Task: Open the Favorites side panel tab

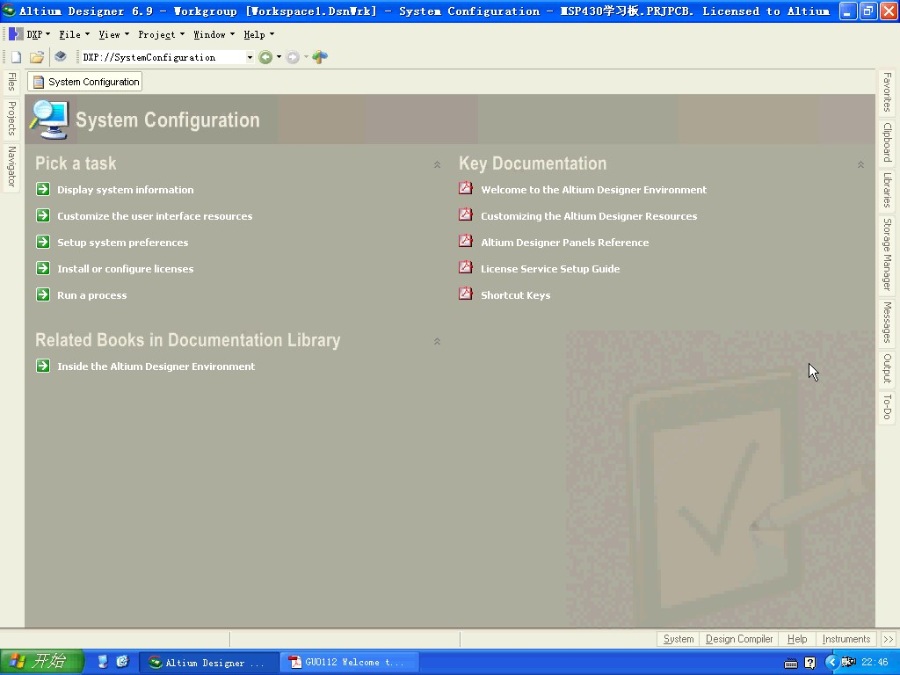Action: tap(887, 92)
